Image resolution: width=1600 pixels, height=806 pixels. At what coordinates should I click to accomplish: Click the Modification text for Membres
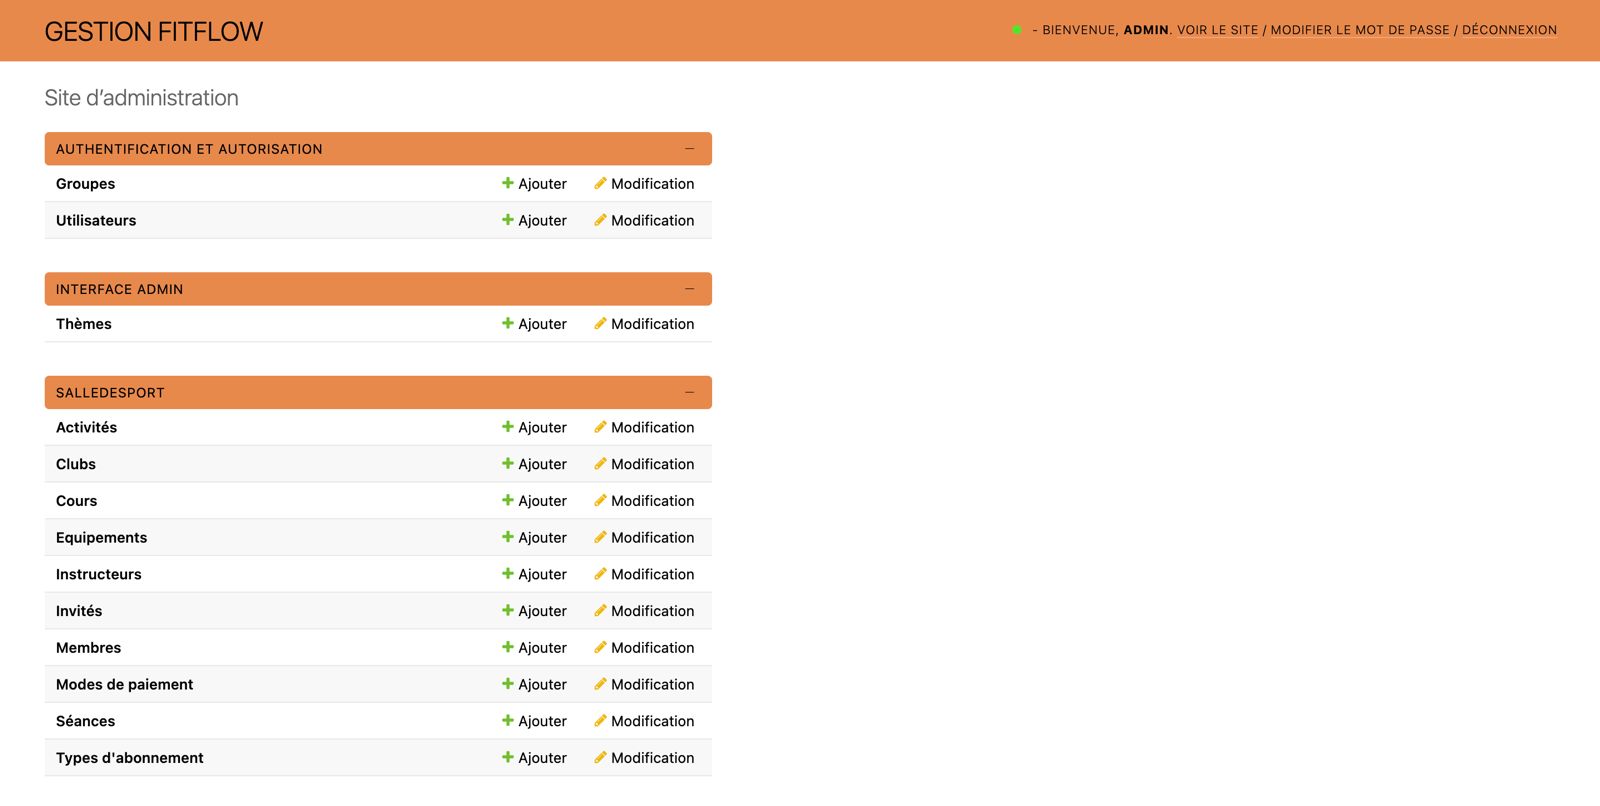pos(652,648)
